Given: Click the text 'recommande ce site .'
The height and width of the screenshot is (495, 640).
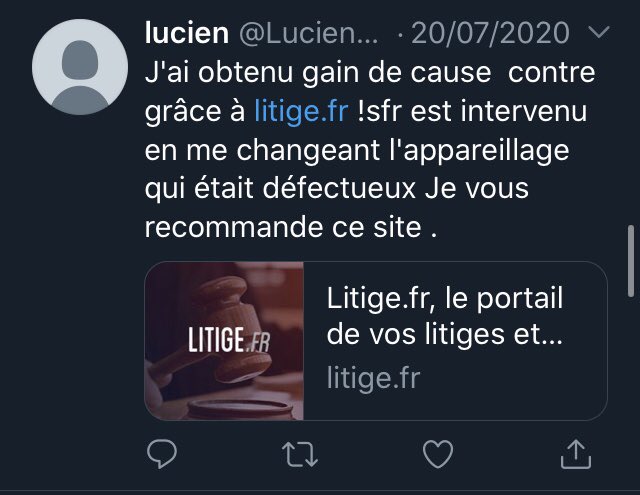Looking at the screenshot, I should click(291, 227).
